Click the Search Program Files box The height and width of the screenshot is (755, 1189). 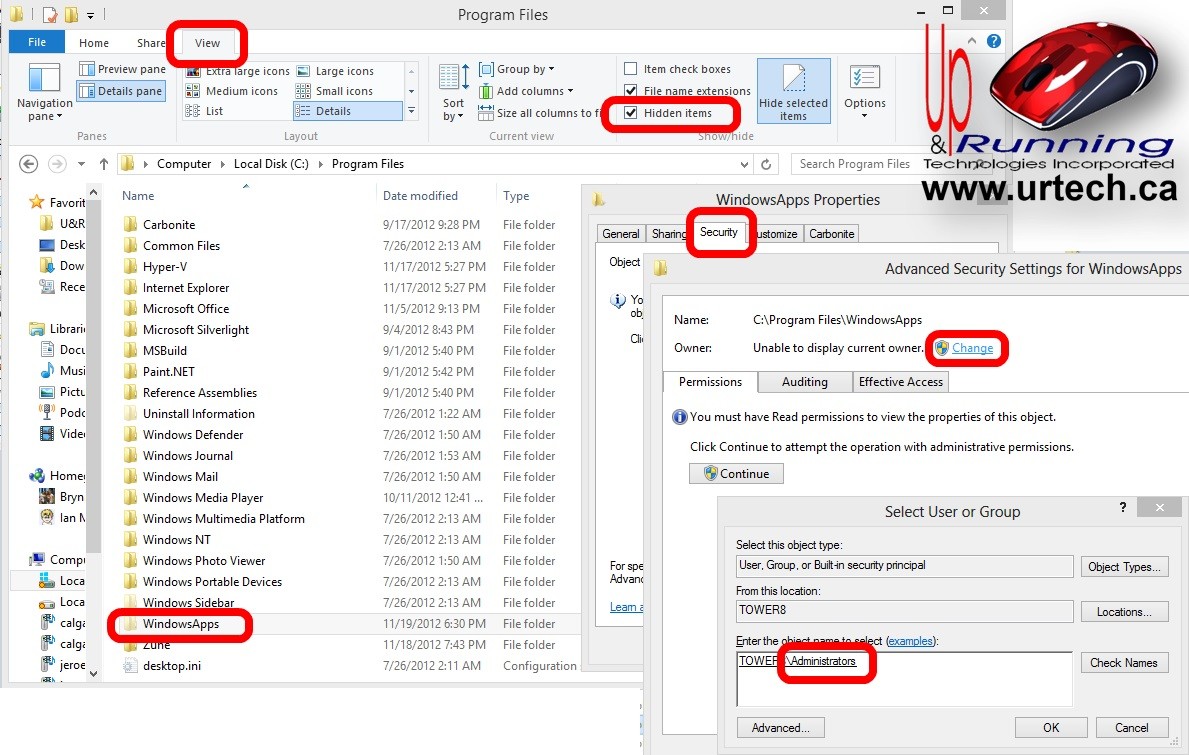pos(855,164)
